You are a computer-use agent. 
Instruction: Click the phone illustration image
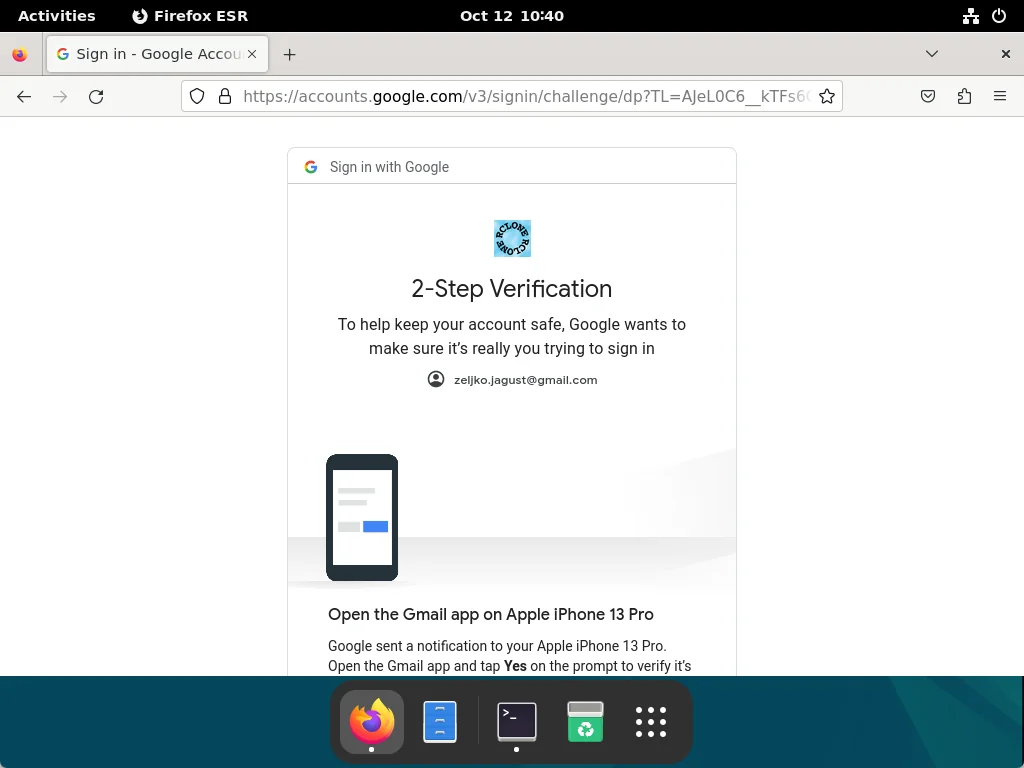362,517
